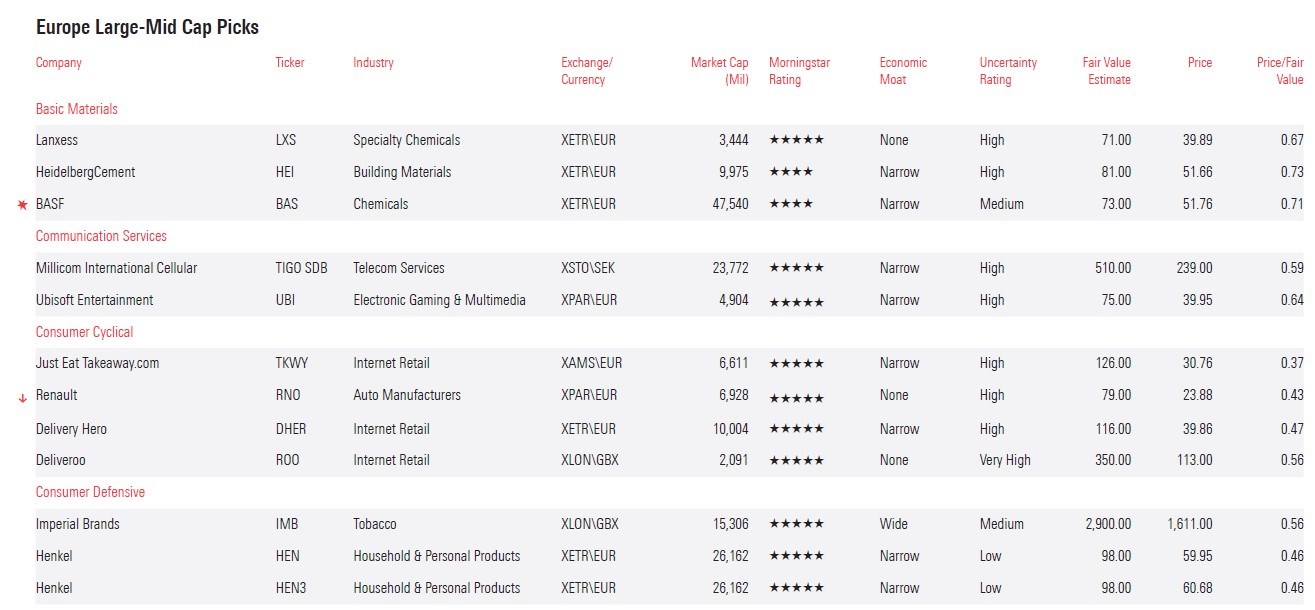This screenshot has height=610, width=1315.
Task: Select the Basic Materials section header
Action: (77, 109)
